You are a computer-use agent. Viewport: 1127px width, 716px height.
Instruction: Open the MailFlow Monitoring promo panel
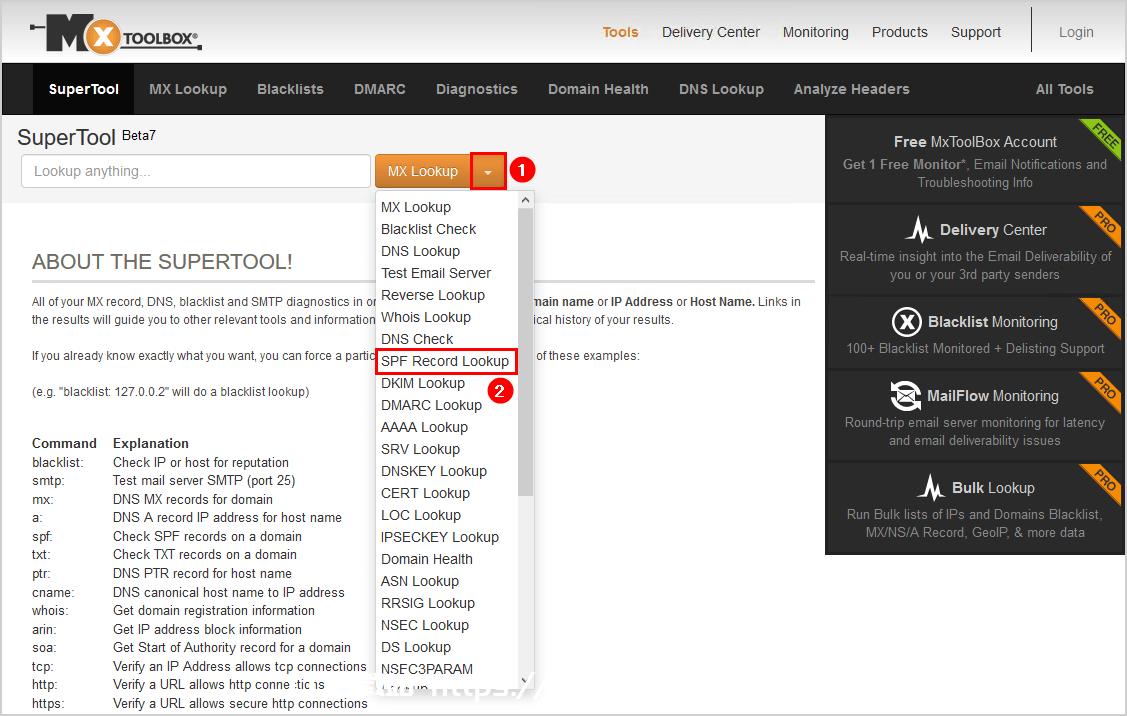pyautogui.click(x=975, y=416)
